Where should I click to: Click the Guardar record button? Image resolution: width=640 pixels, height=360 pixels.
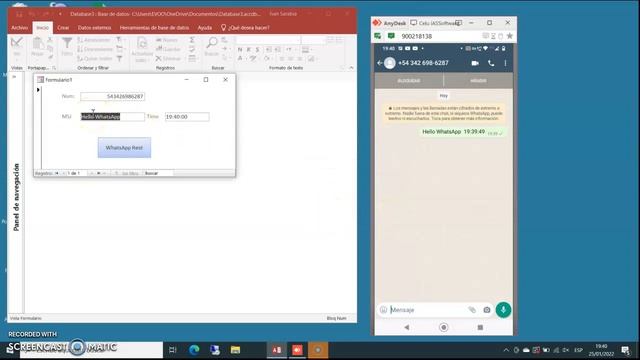pyautogui.click(x=168, y=49)
